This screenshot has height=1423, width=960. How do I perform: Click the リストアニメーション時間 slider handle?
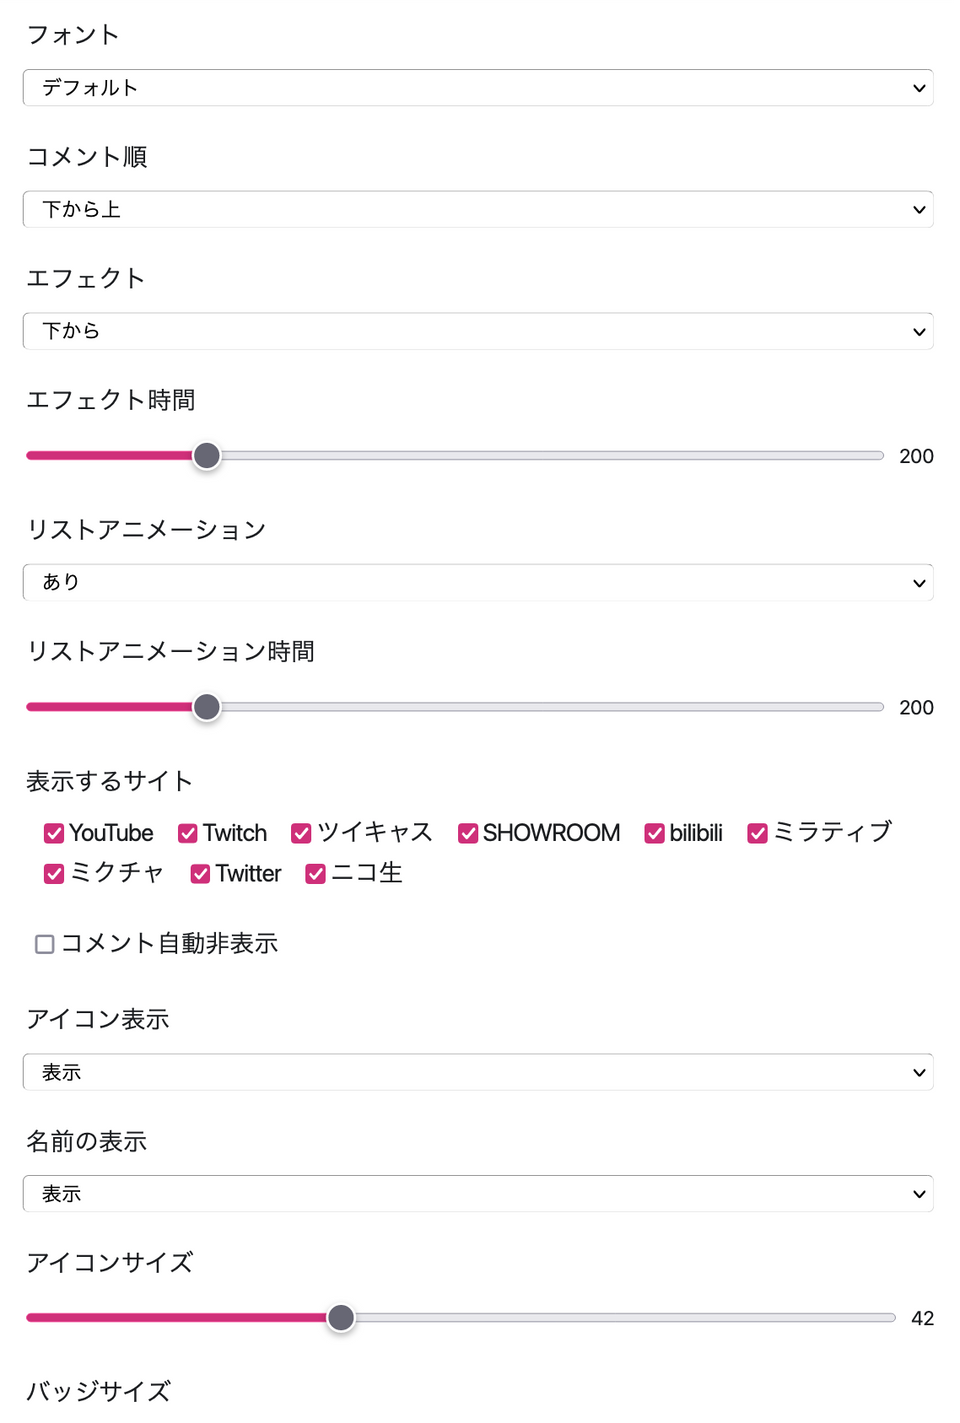pyautogui.click(x=207, y=707)
